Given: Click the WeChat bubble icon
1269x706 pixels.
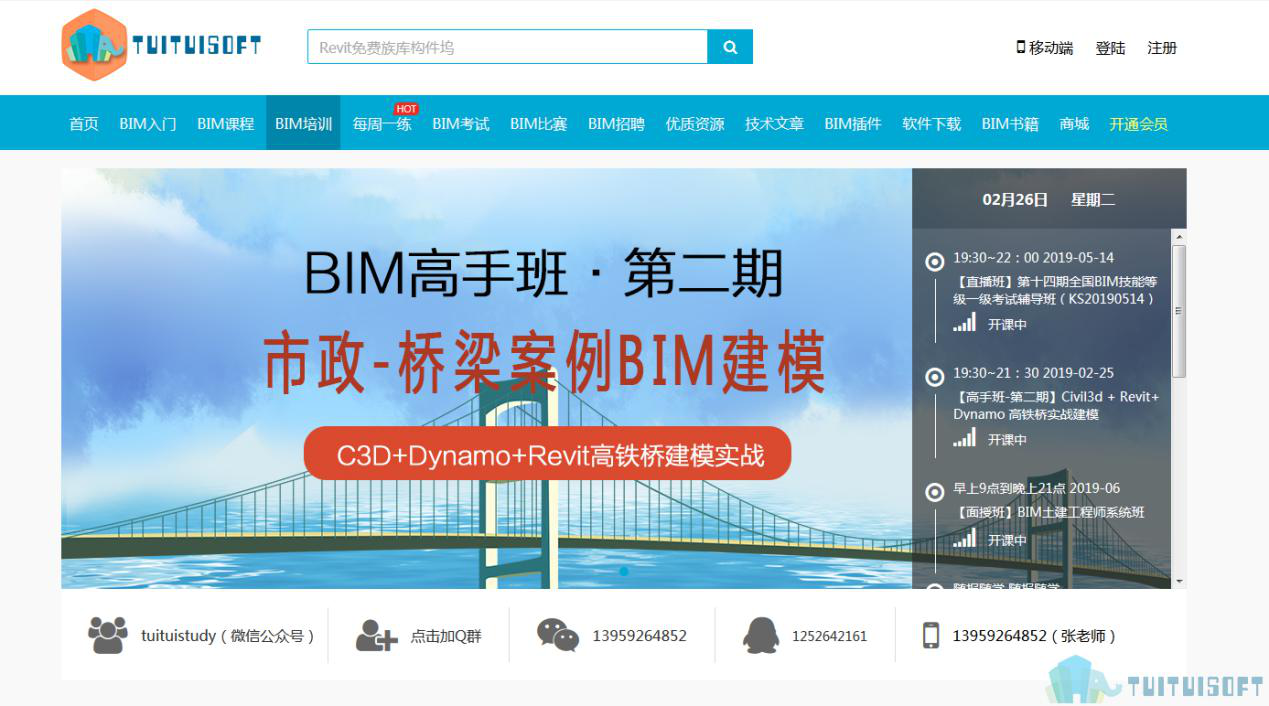Looking at the screenshot, I should click(557, 635).
